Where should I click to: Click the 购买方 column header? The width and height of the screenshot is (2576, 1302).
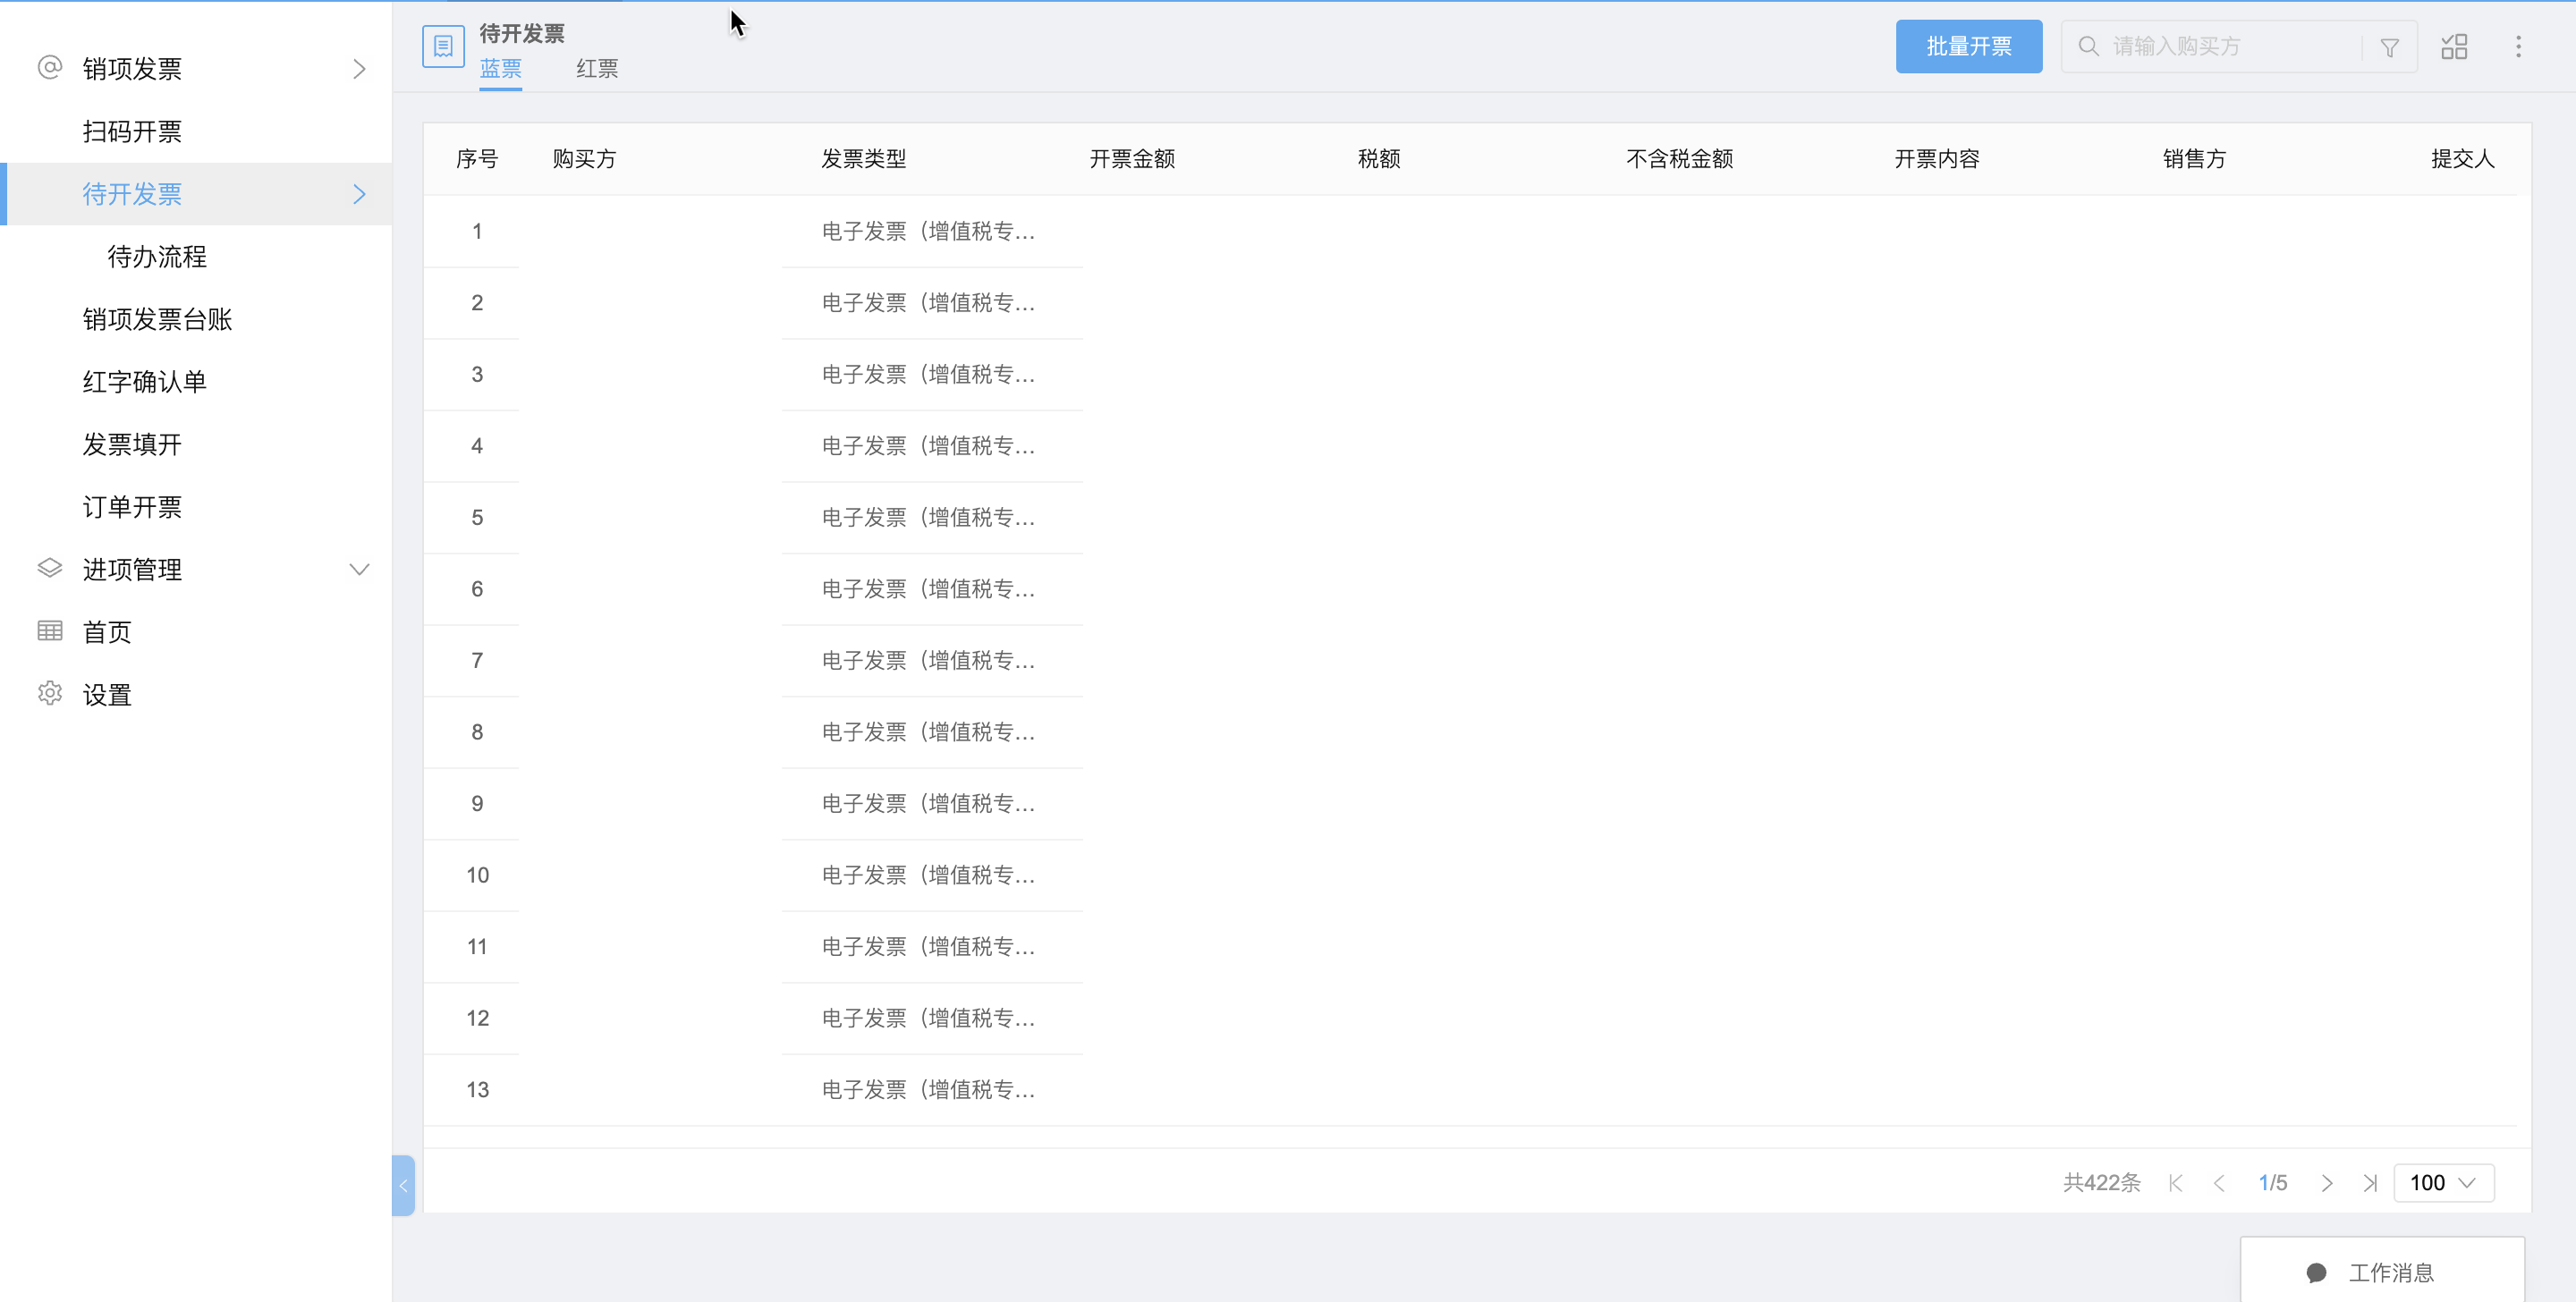pyautogui.click(x=584, y=158)
